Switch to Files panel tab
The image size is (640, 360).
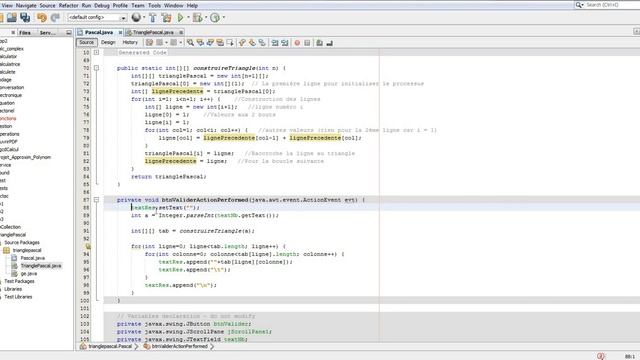pos(25,32)
